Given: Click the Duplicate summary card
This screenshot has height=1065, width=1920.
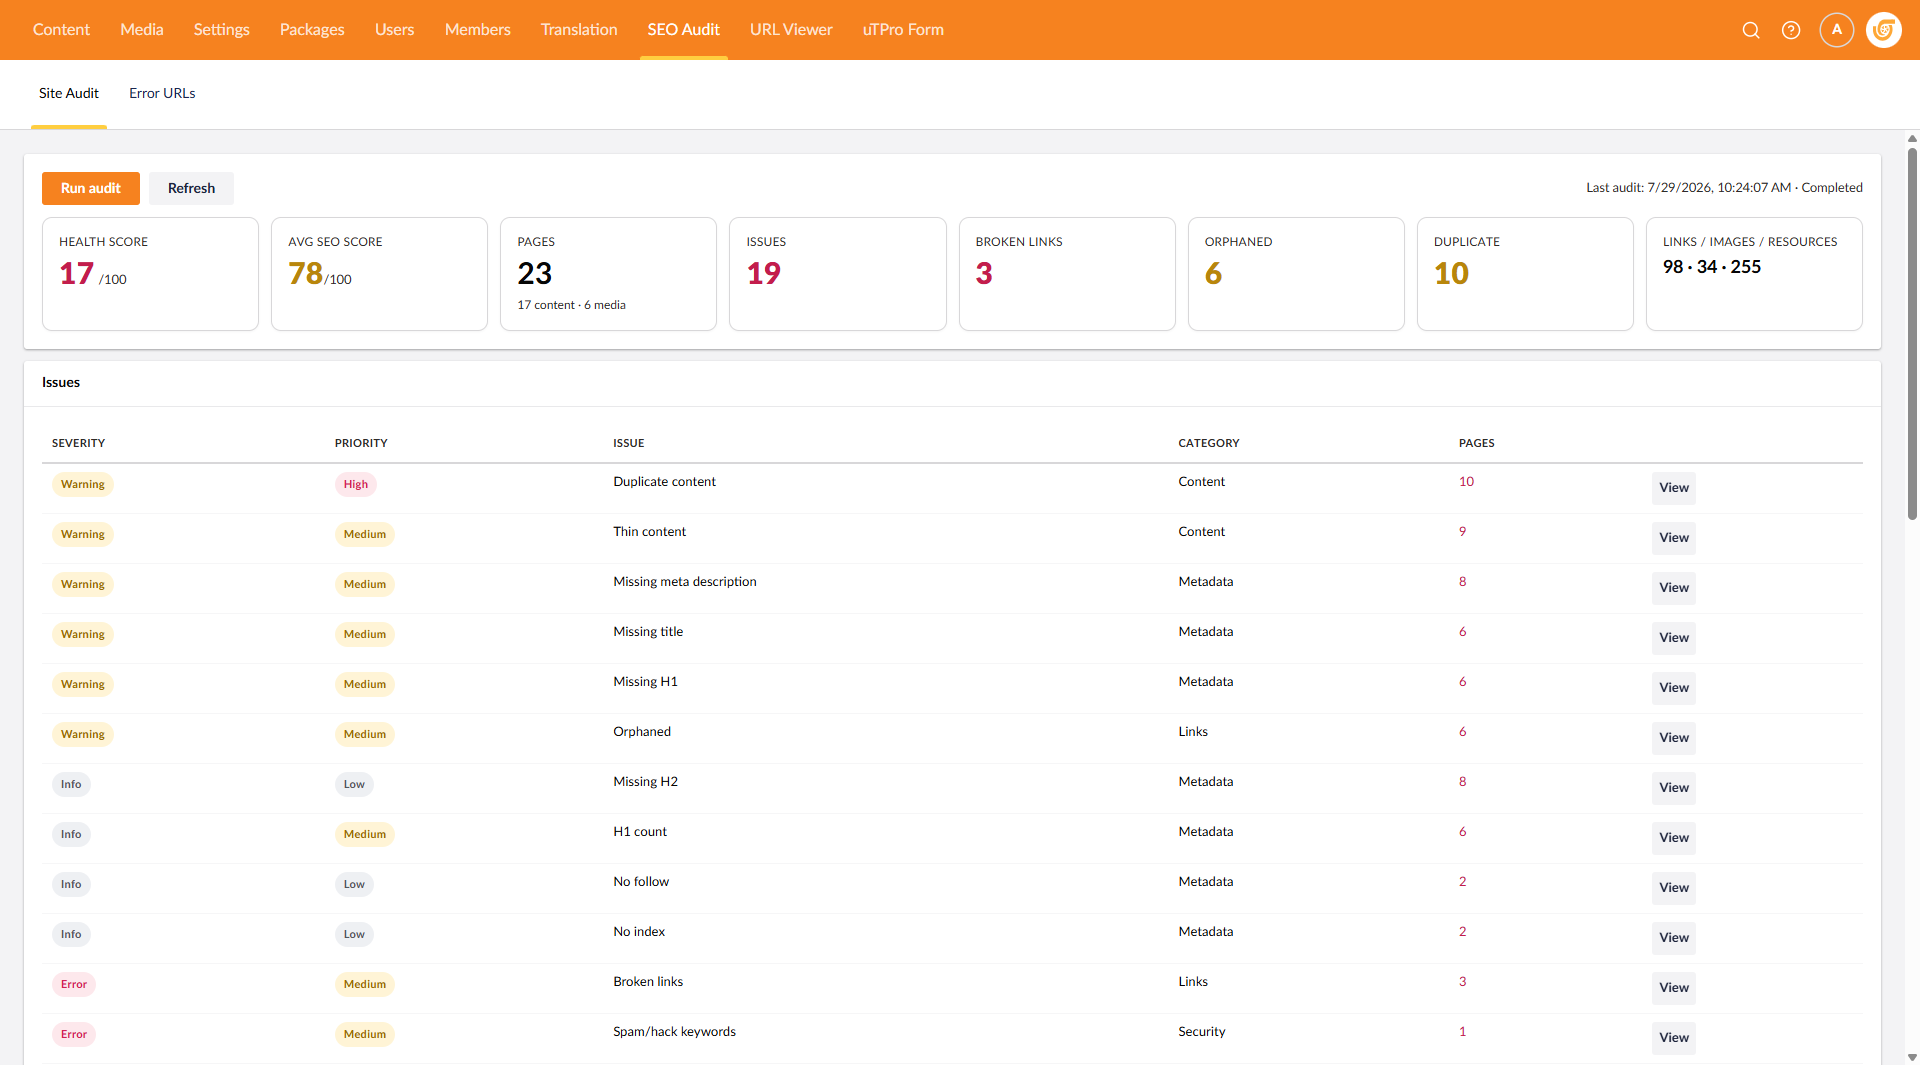Looking at the screenshot, I should click(1525, 274).
